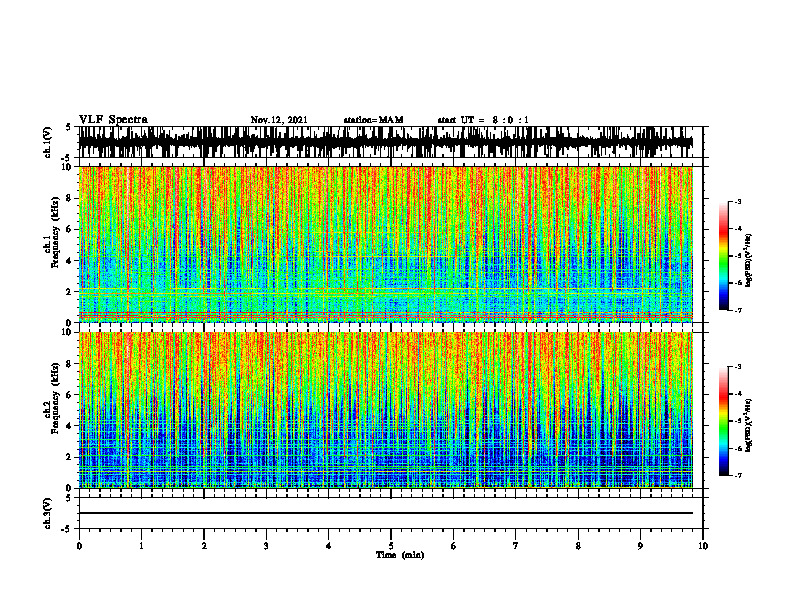
Task: Click the "8" tick on ch.1 frequency axis
Action: click(x=70, y=198)
